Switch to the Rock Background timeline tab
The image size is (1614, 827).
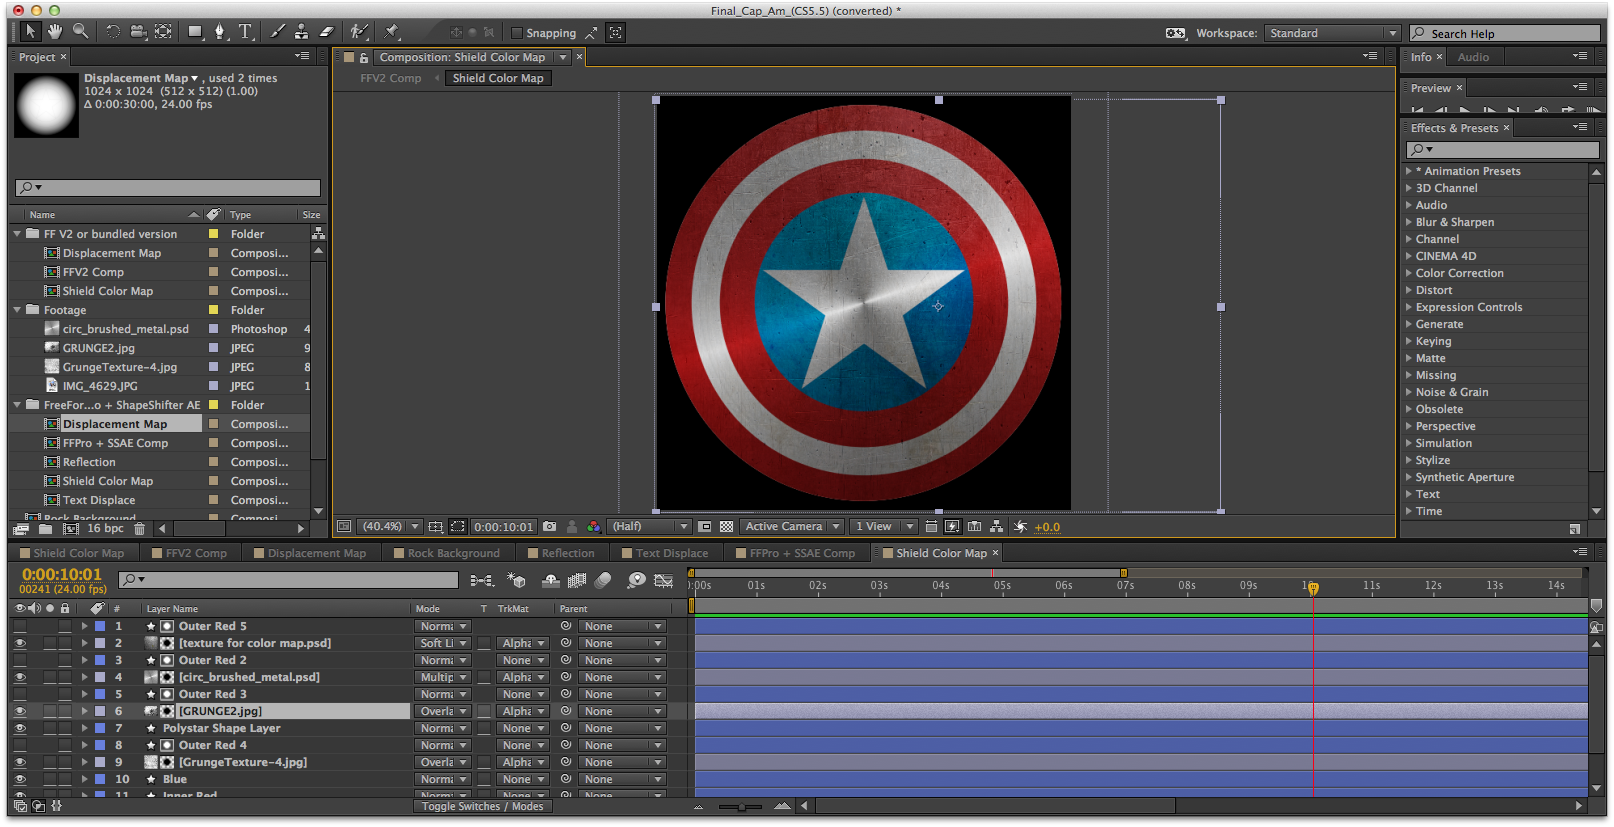(x=453, y=553)
